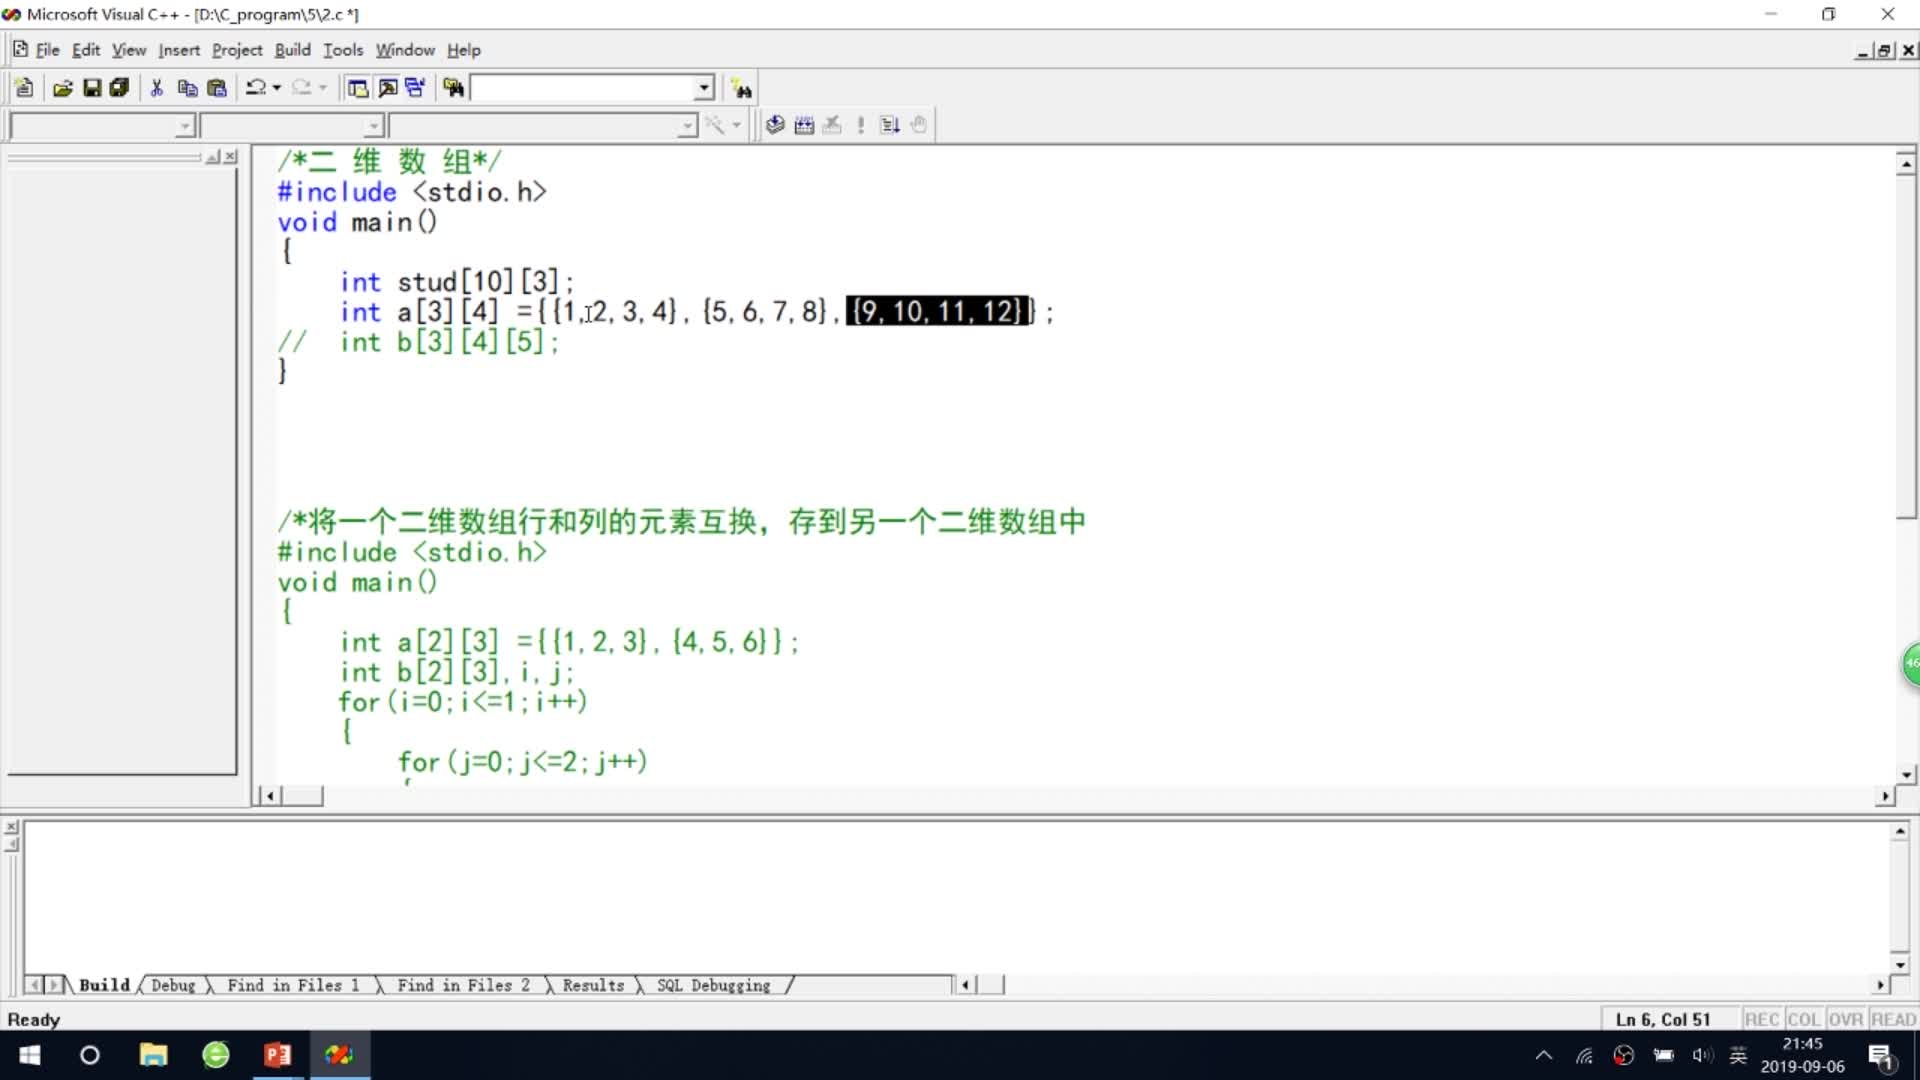Switch to Find in Files 1 tab
Screen dimensions: 1920x1080
point(292,985)
